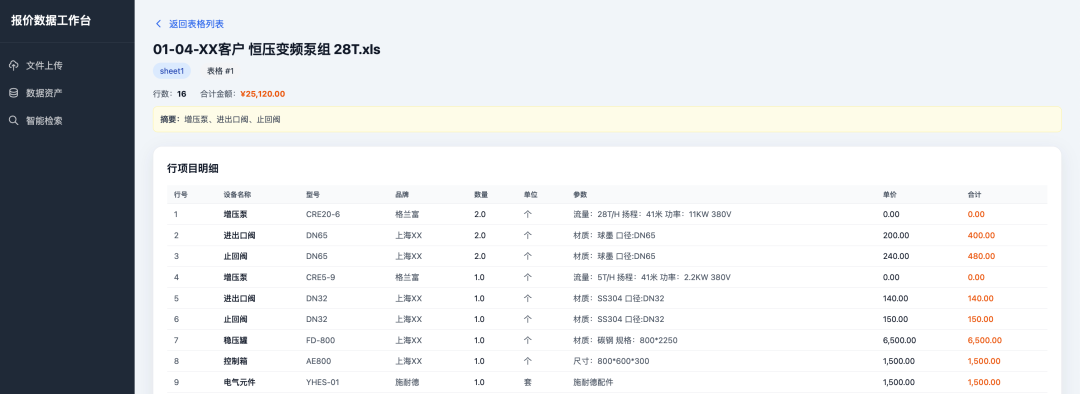The height and width of the screenshot is (394, 1080).
Task: Click model cell CRE20-6
Action: pyautogui.click(x=323, y=214)
